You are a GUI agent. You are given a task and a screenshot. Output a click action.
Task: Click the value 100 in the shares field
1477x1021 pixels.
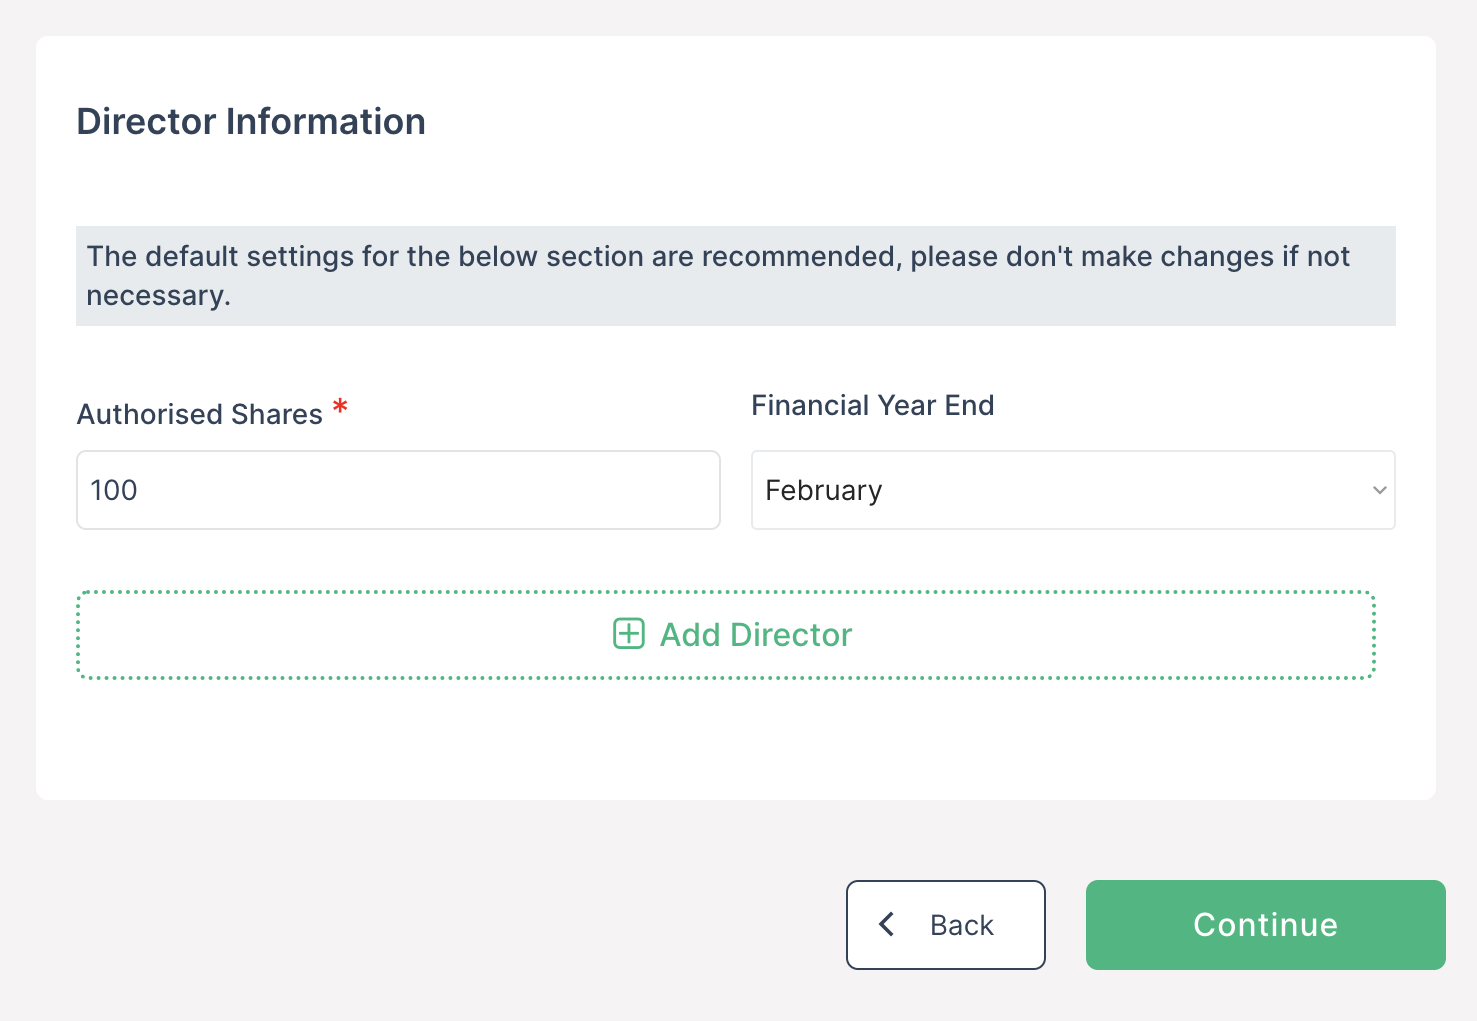[x=114, y=490]
